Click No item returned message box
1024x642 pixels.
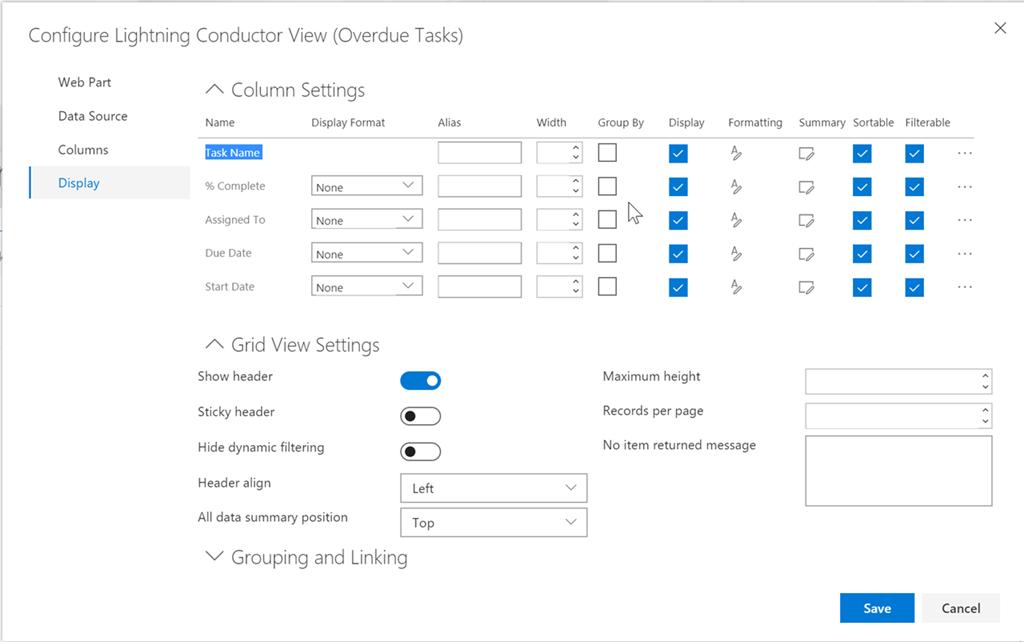point(899,471)
